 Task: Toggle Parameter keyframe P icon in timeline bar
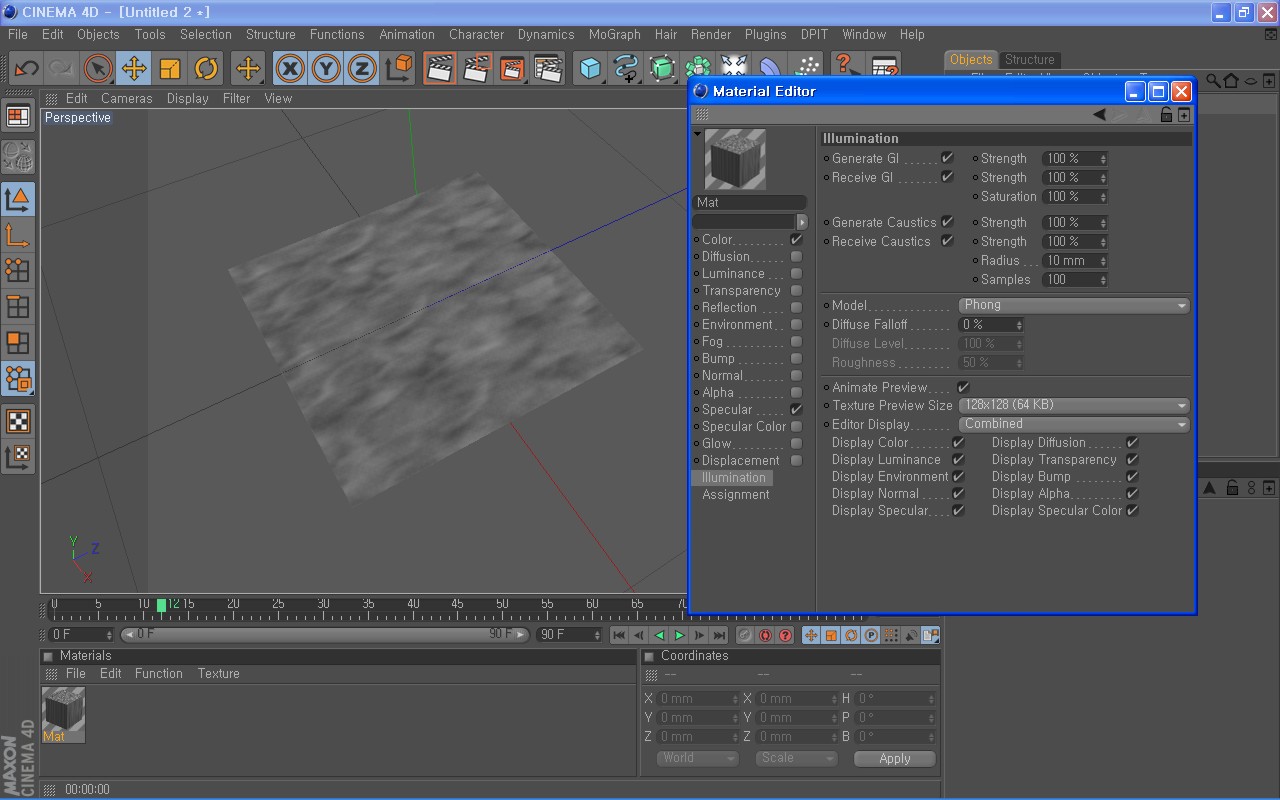coord(871,635)
